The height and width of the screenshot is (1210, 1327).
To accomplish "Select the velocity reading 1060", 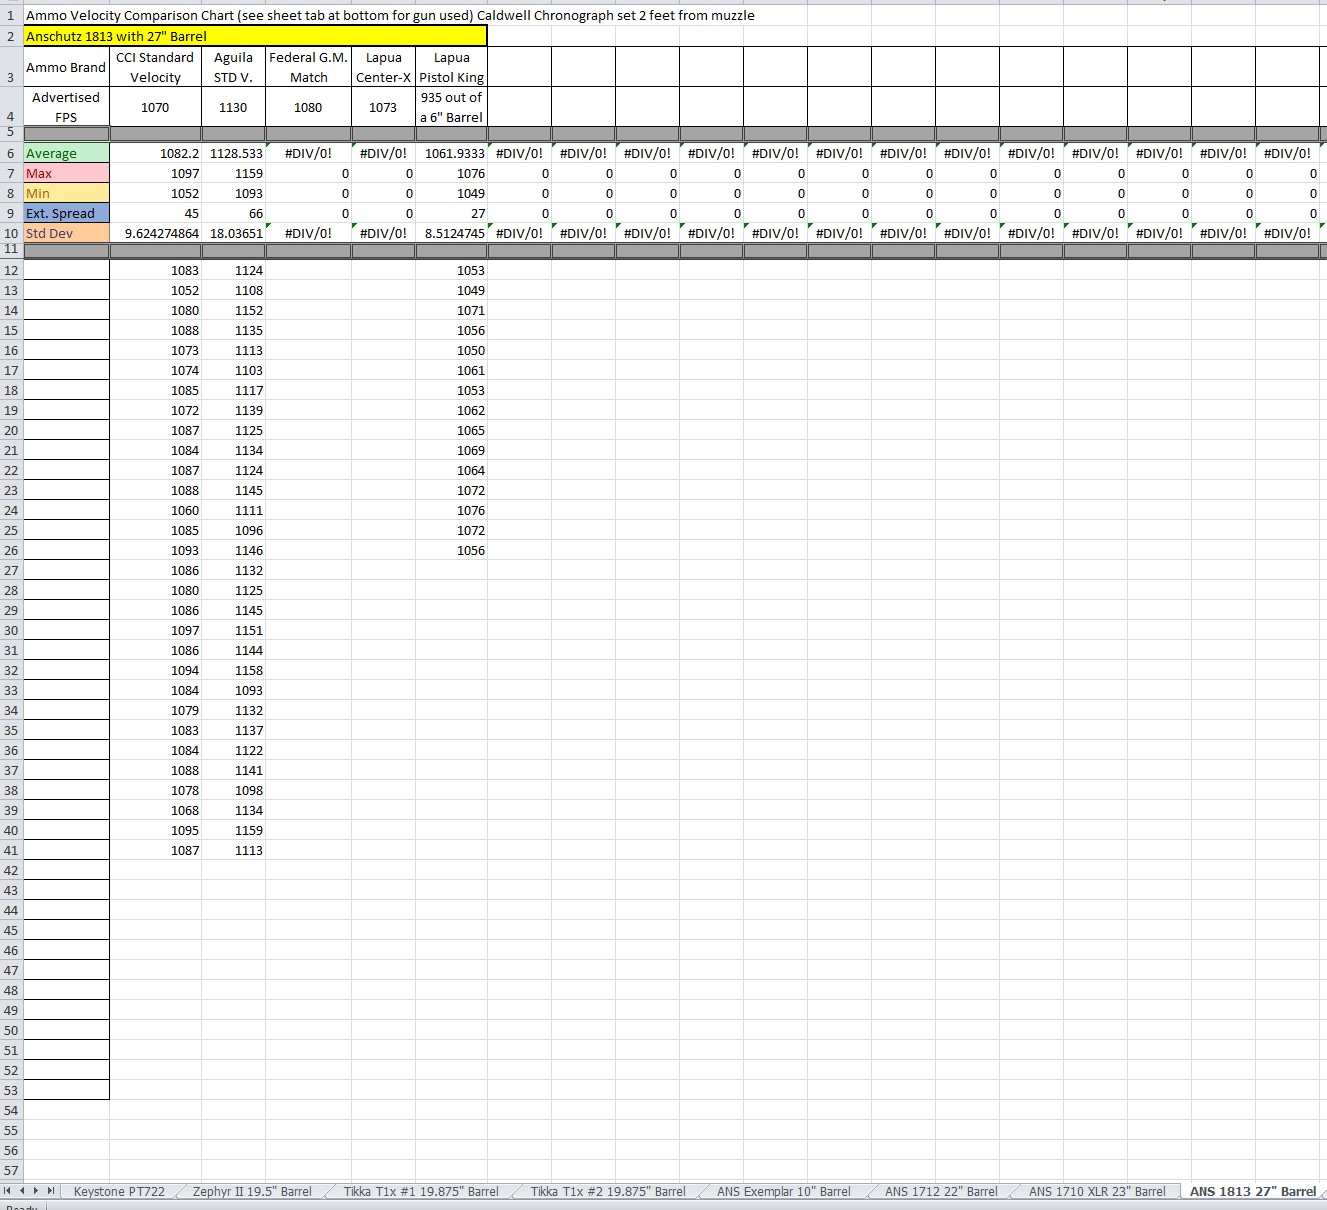I will (155, 510).
